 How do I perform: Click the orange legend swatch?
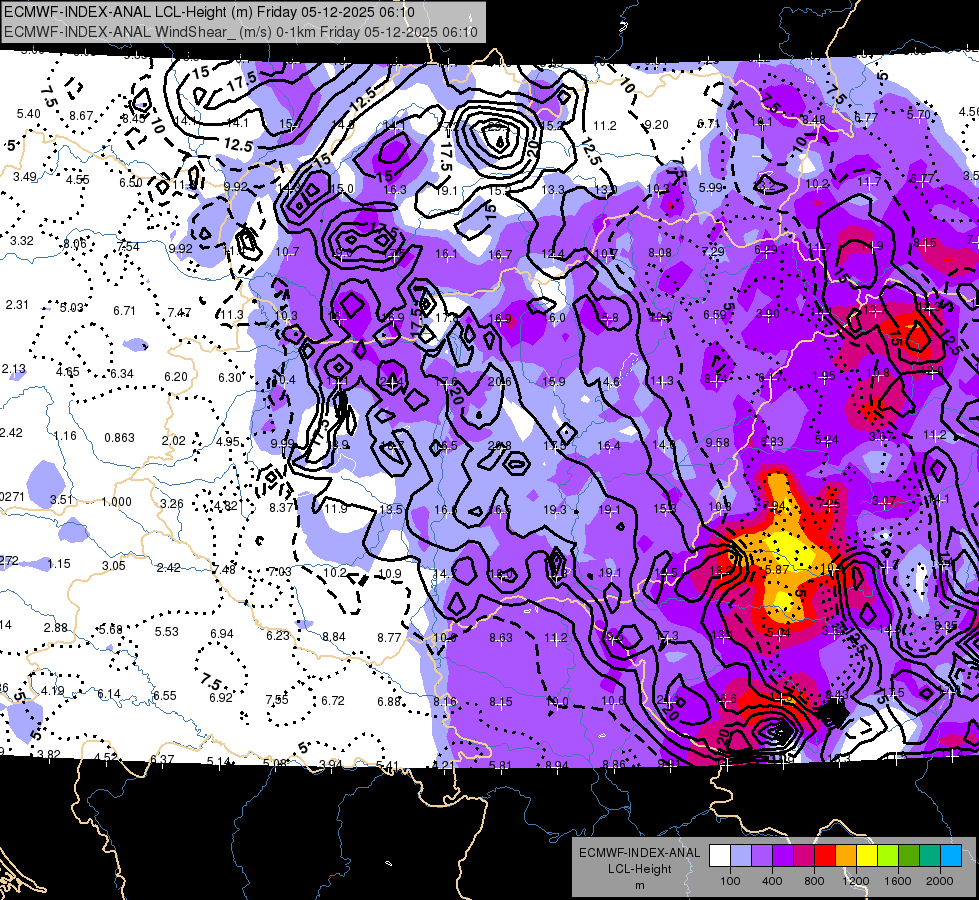(846, 856)
